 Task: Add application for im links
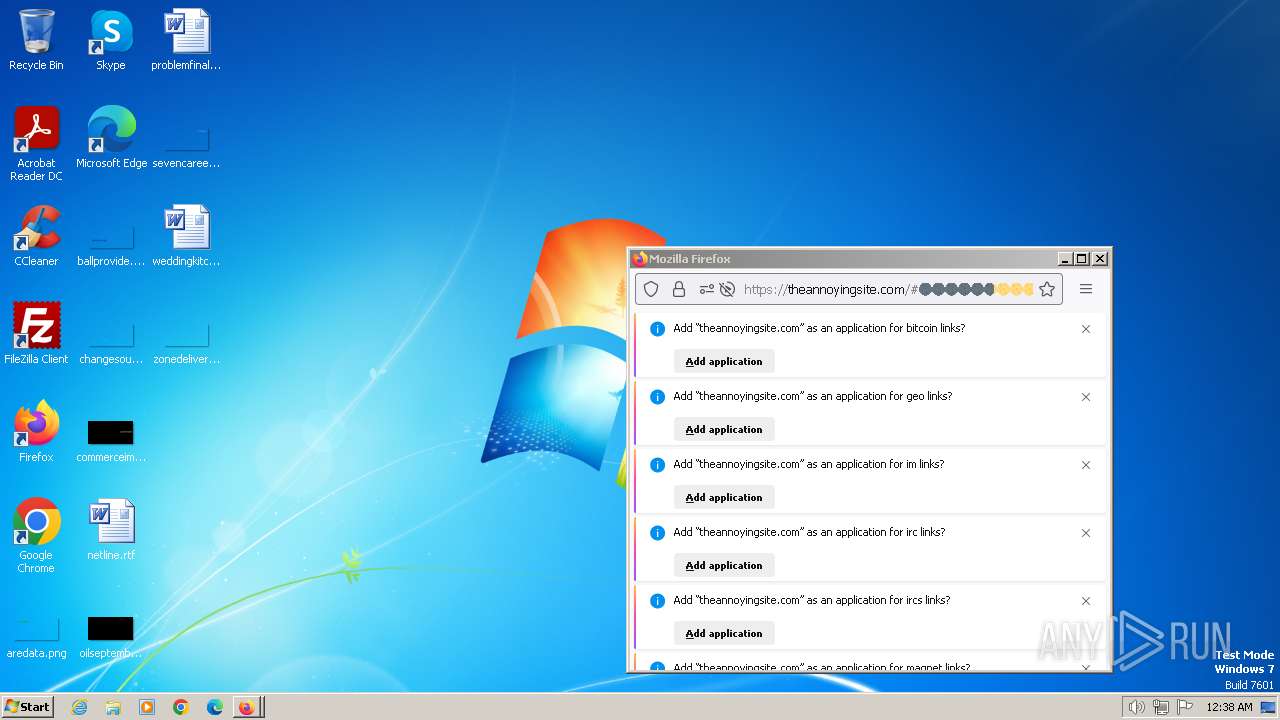pos(724,498)
